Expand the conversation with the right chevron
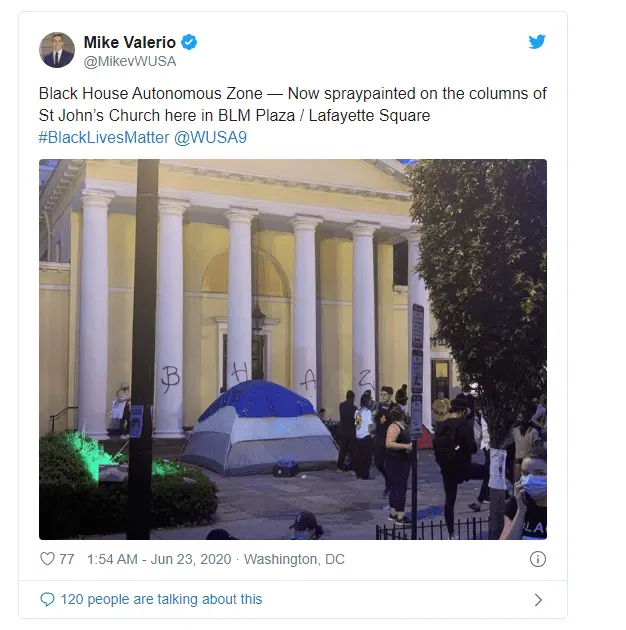Viewport: 626px width, 630px height. (x=538, y=600)
